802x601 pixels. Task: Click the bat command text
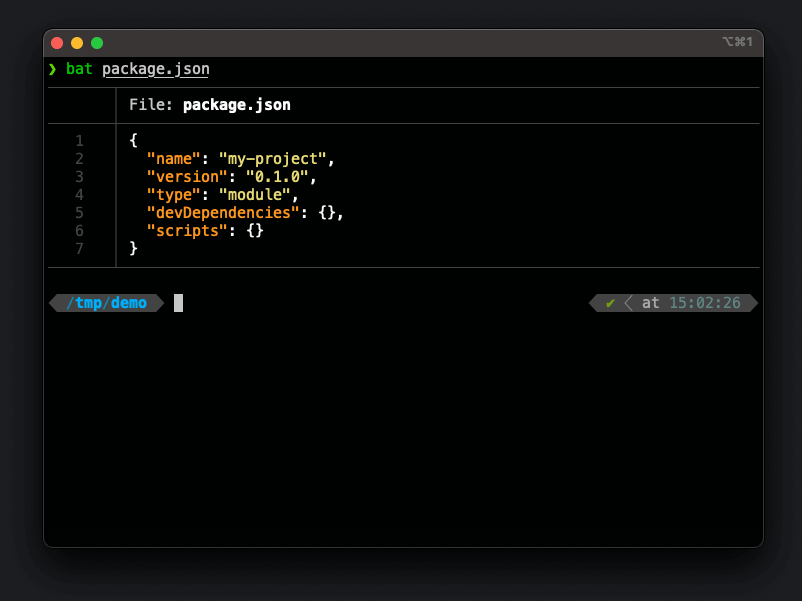pyautogui.click(x=79, y=69)
